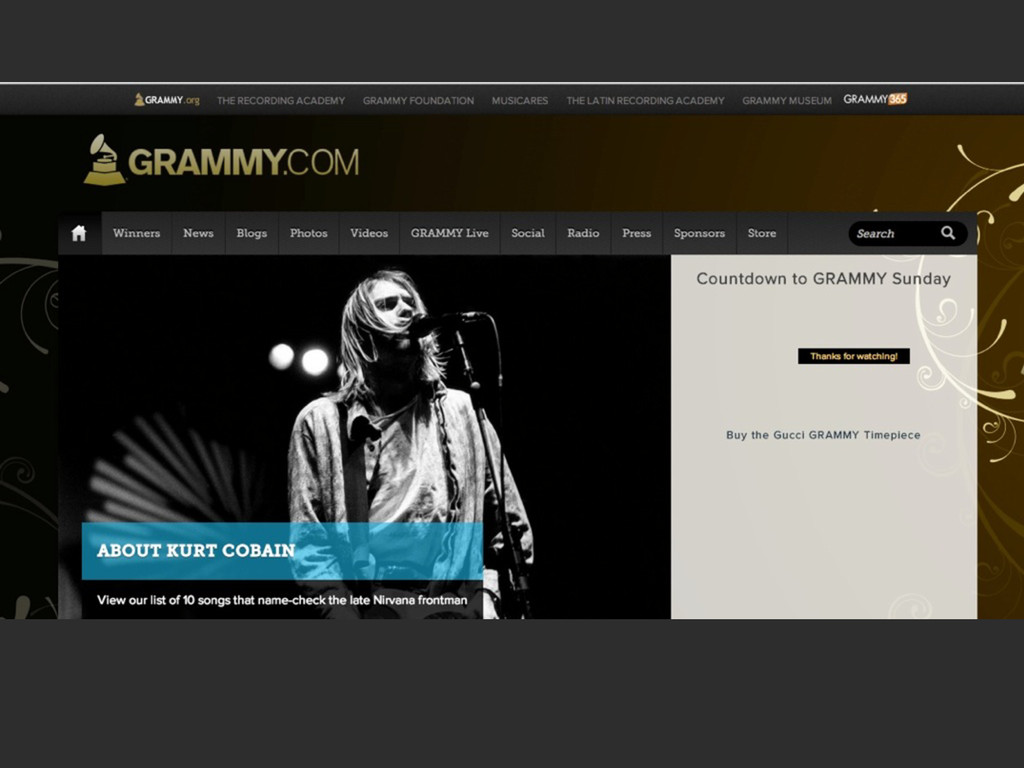Image resolution: width=1024 pixels, height=768 pixels.
Task: Open the Photos section
Action: (309, 233)
